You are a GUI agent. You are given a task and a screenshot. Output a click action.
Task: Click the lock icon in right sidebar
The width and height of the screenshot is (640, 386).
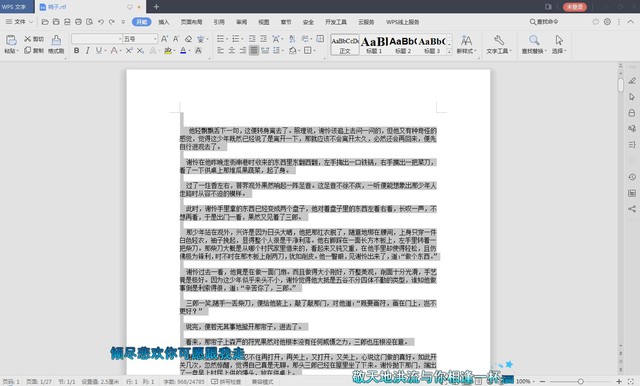pos(632,113)
